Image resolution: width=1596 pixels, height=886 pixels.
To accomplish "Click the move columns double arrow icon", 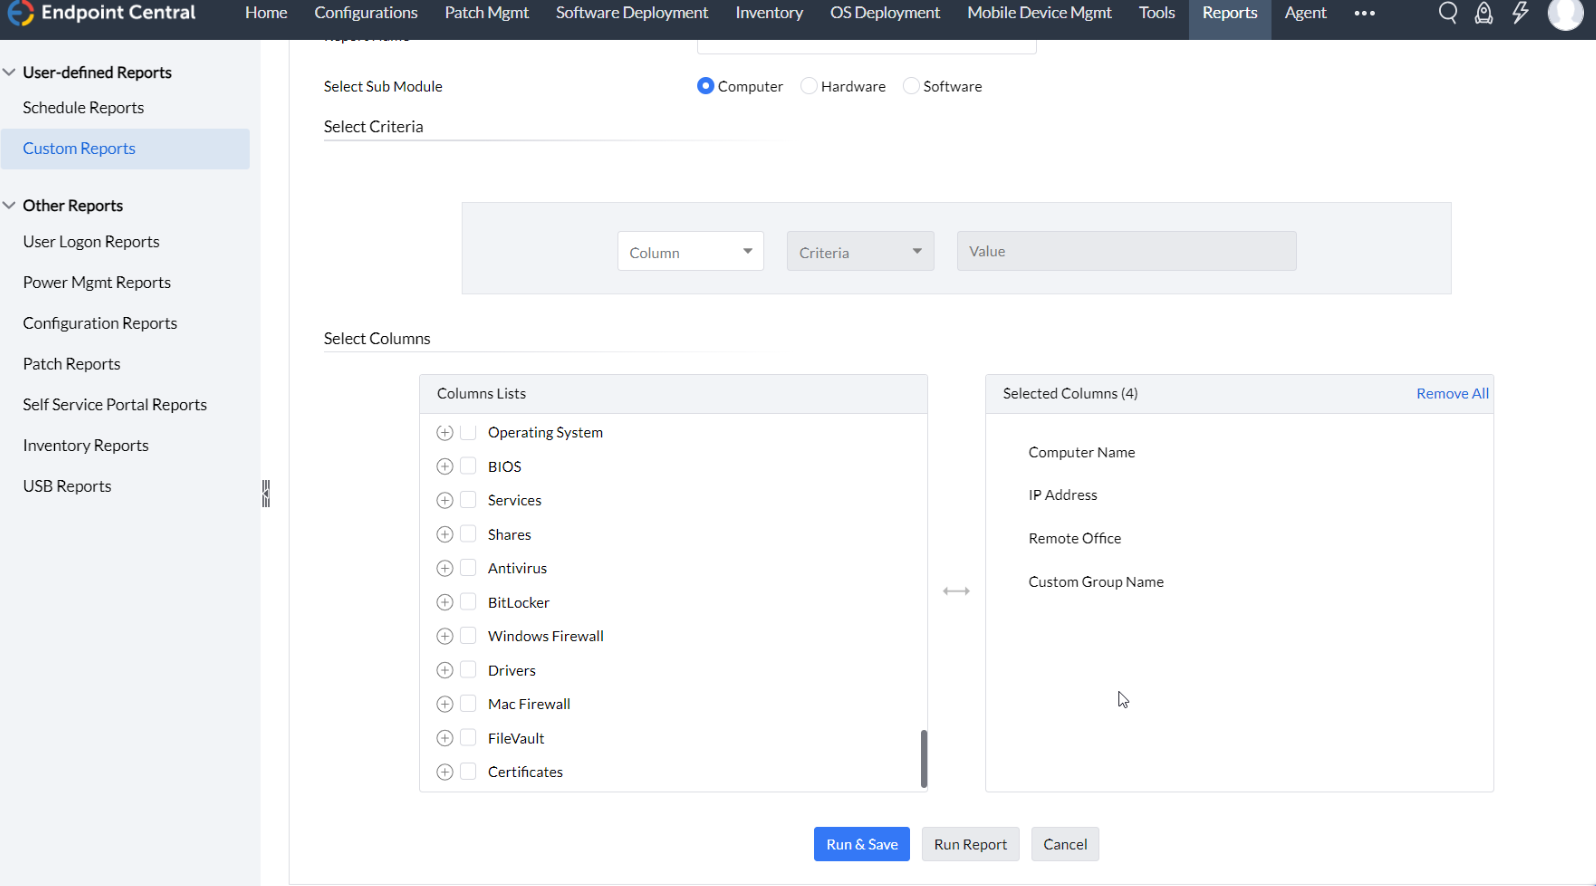I will point(956,591).
